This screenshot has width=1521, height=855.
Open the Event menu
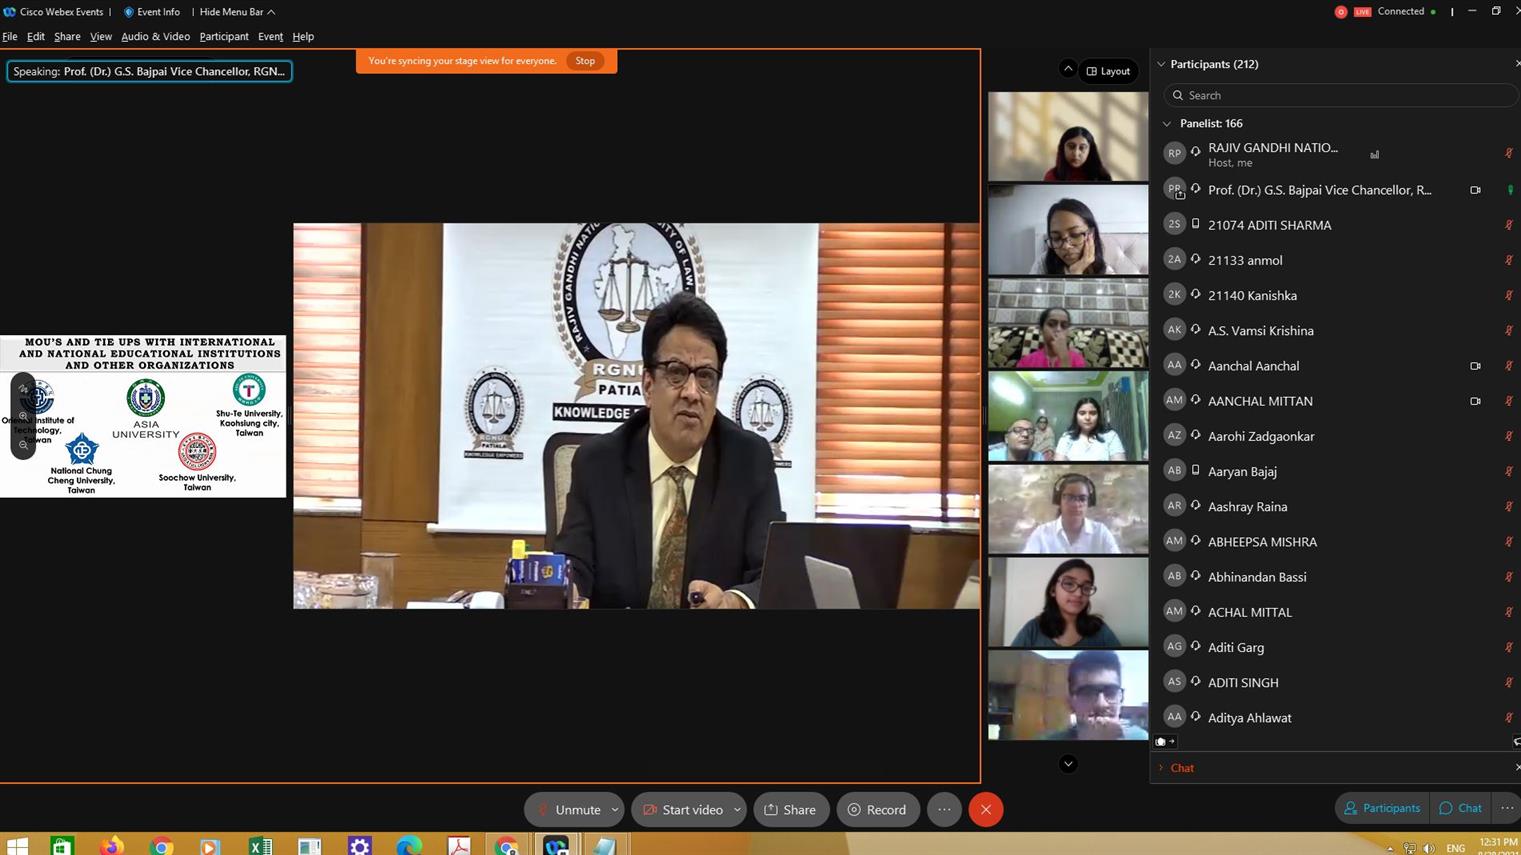tap(270, 37)
